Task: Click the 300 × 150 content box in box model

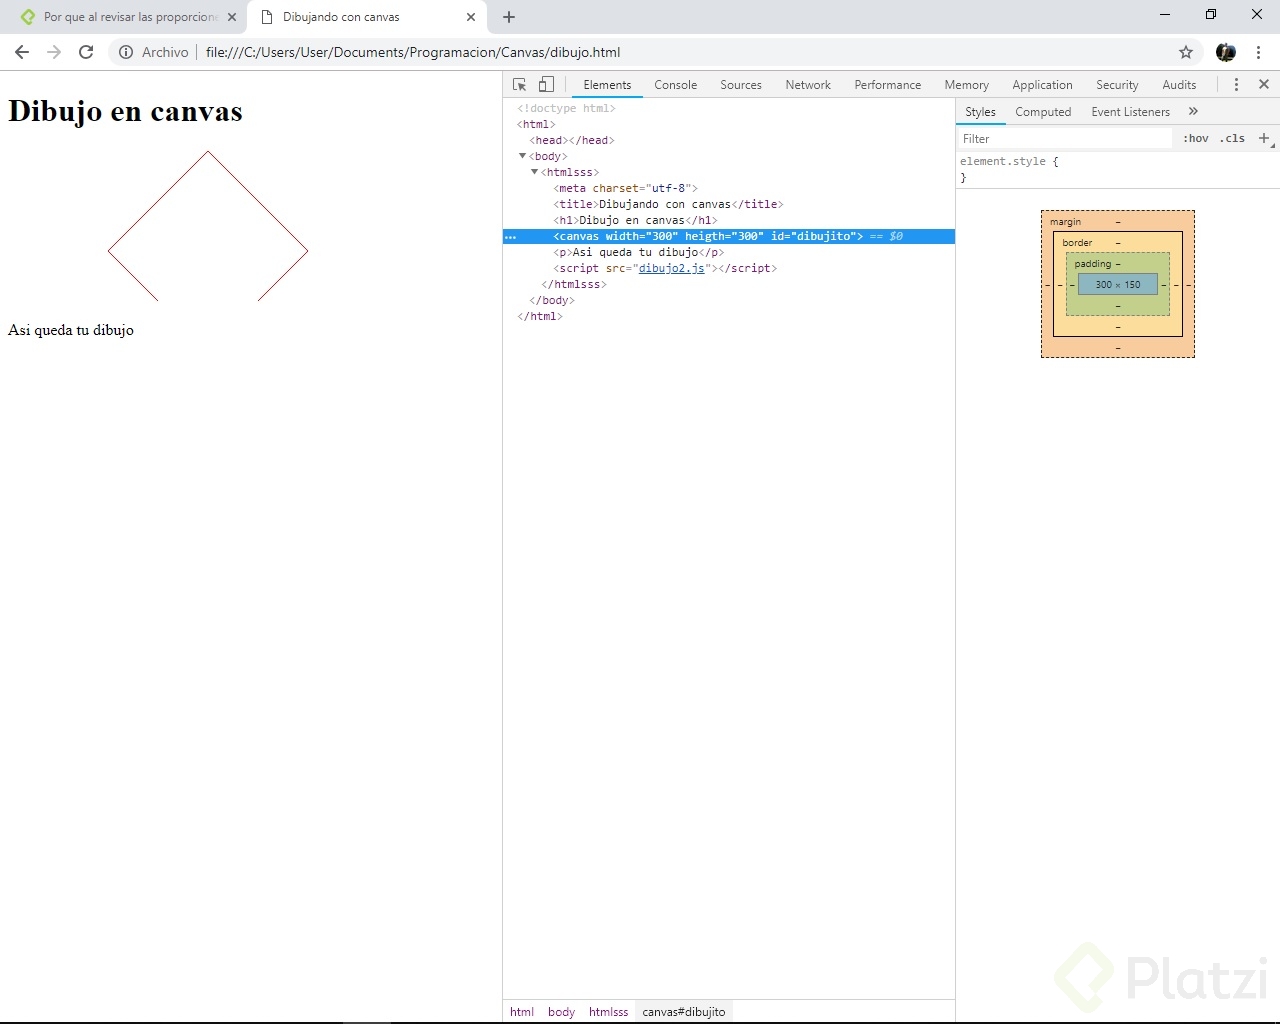Action: [1117, 284]
